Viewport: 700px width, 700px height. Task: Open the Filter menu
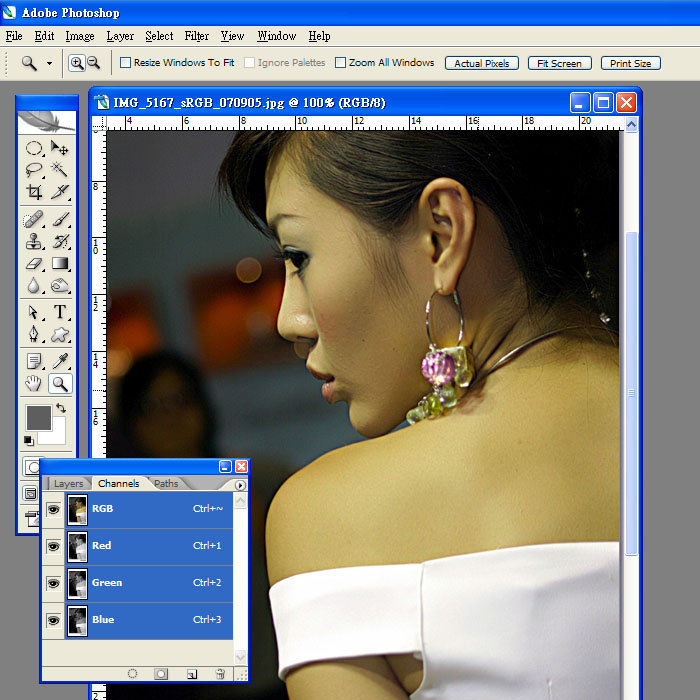(x=197, y=36)
